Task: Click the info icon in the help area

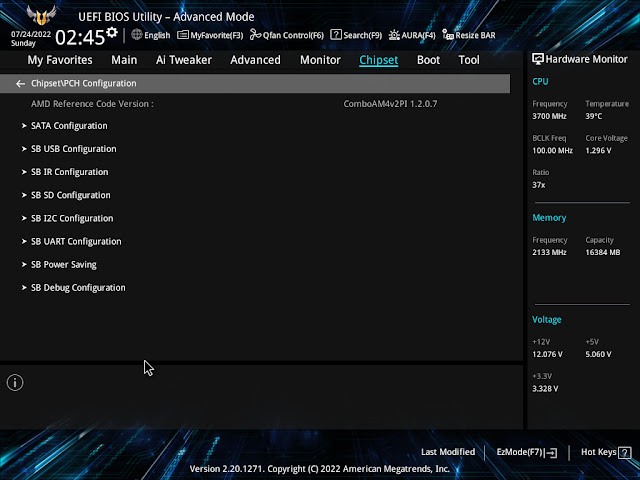Action: 15,382
